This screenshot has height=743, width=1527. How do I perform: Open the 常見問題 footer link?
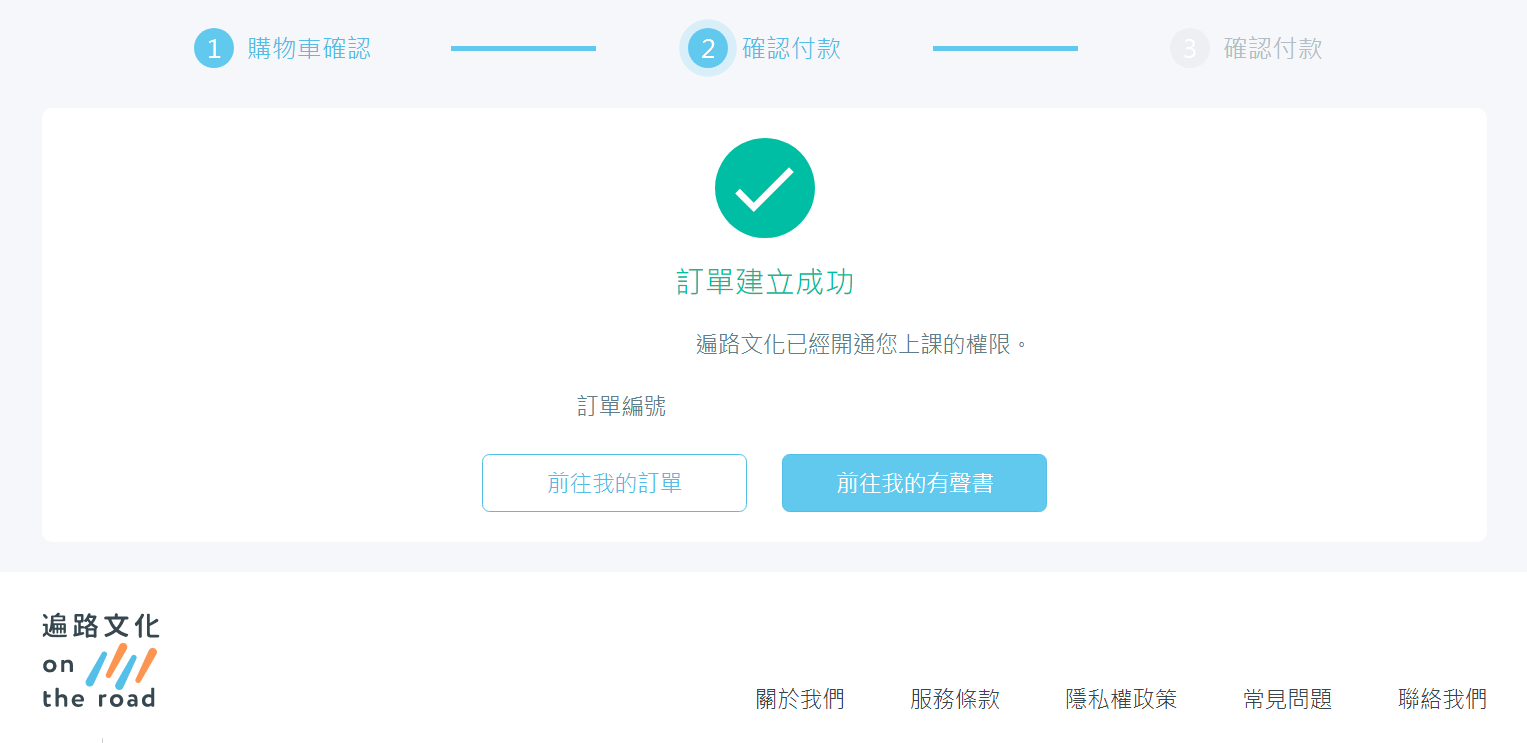[x=1287, y=699]
